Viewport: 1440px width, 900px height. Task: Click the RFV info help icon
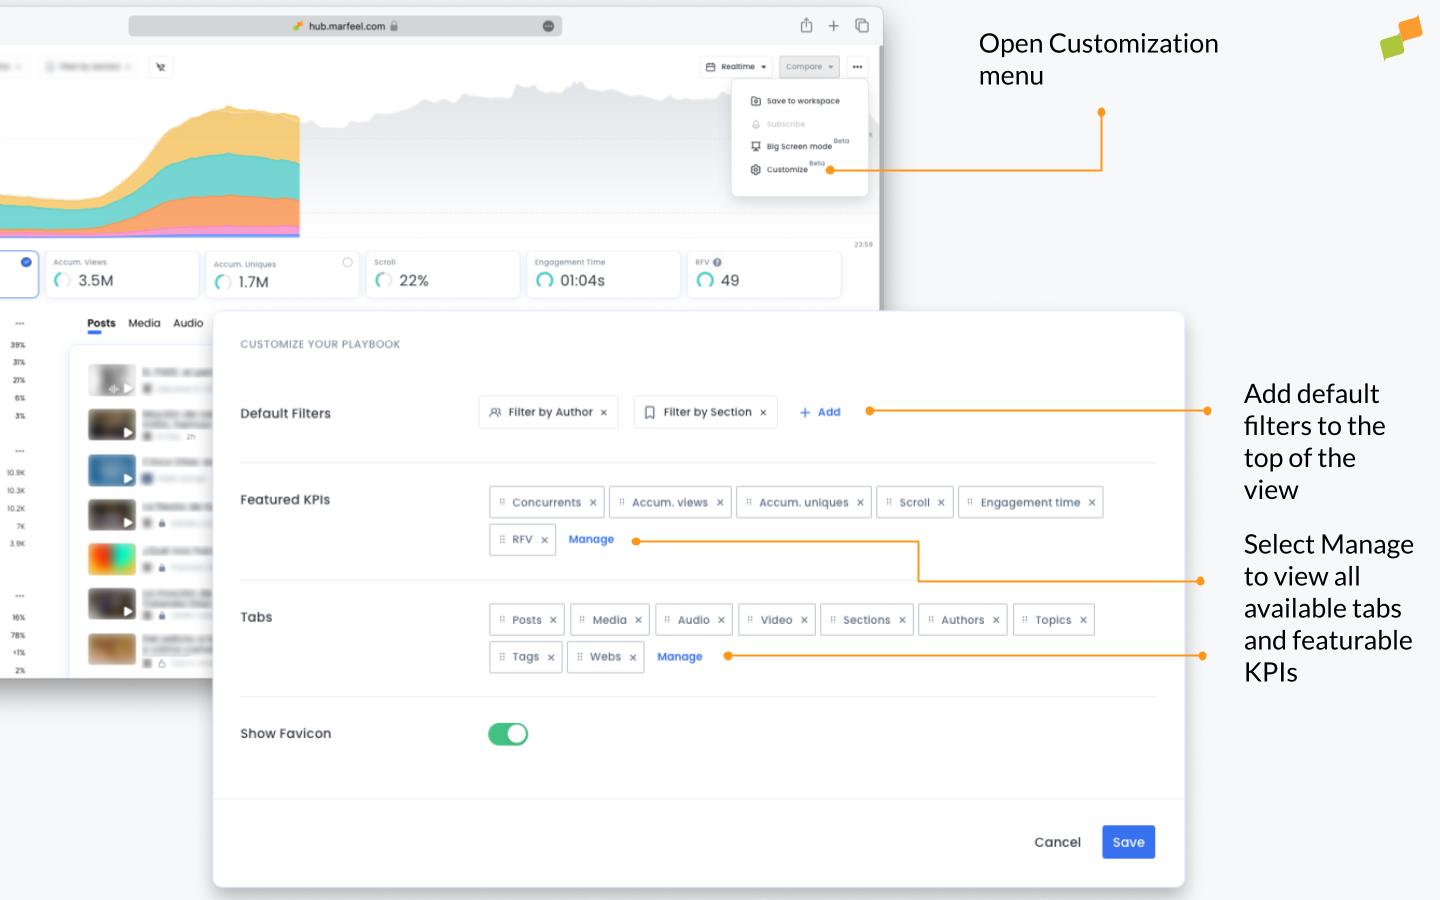click(x=717, y=262)
